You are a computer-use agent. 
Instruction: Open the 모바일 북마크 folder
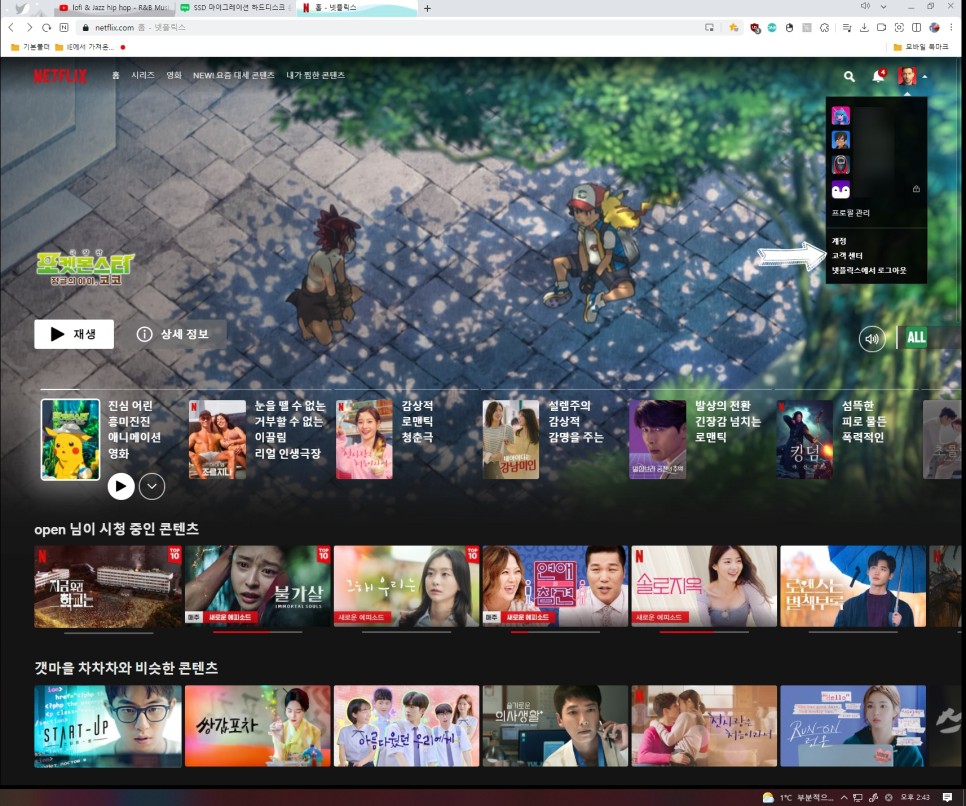pos(922,47)
